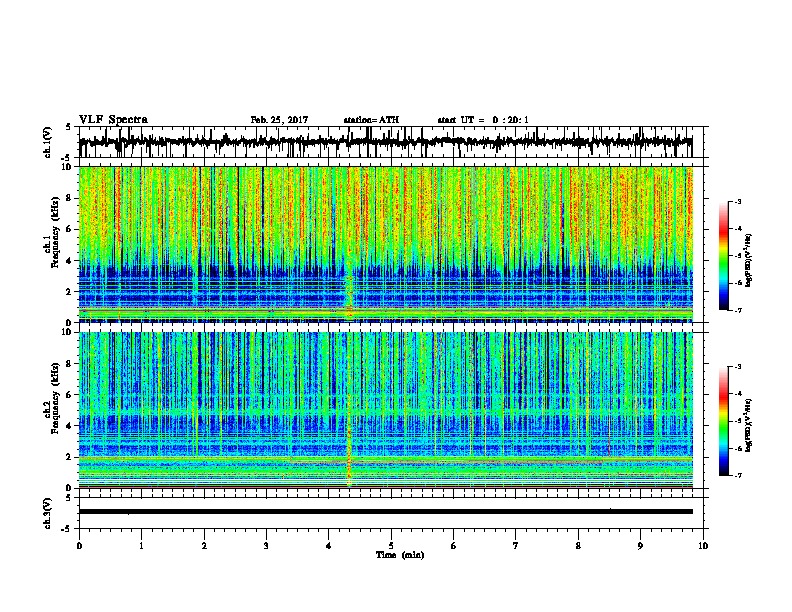Click the "Time (min)" axis title
Screen dimensions: 792x612
(x=400, y=555)
